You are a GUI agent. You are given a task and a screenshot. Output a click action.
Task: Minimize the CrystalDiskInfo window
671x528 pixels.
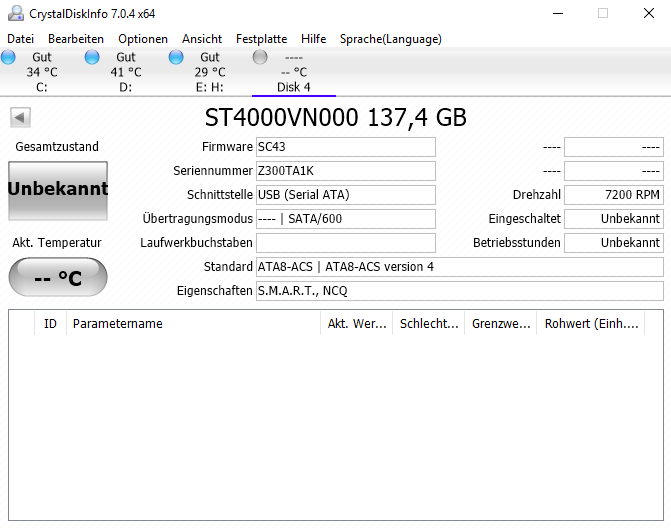click(x=558, y=13)
